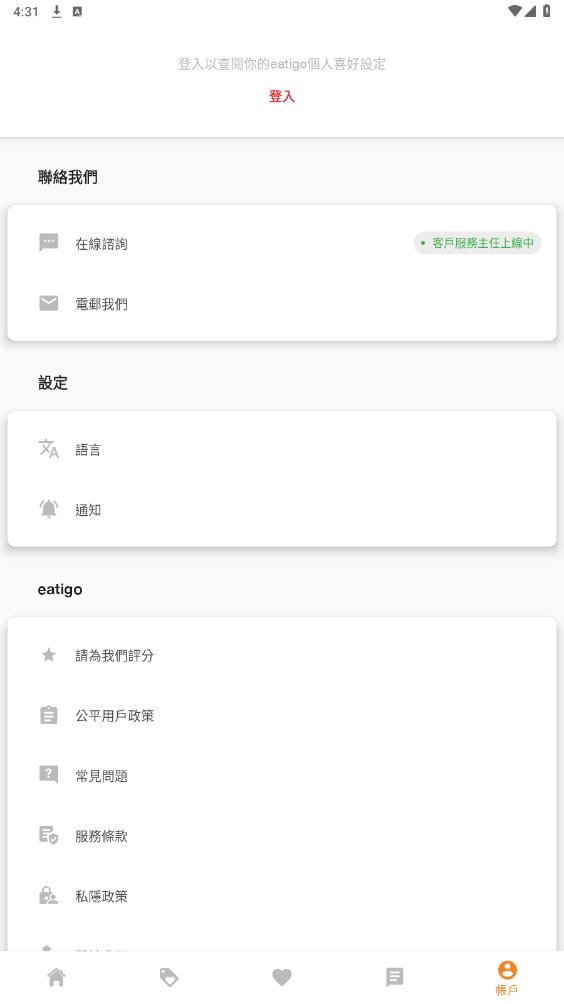564x1004 pixels.
Task: Tap the question mark icon for 常見問題
Action: (x=49, y=775)
